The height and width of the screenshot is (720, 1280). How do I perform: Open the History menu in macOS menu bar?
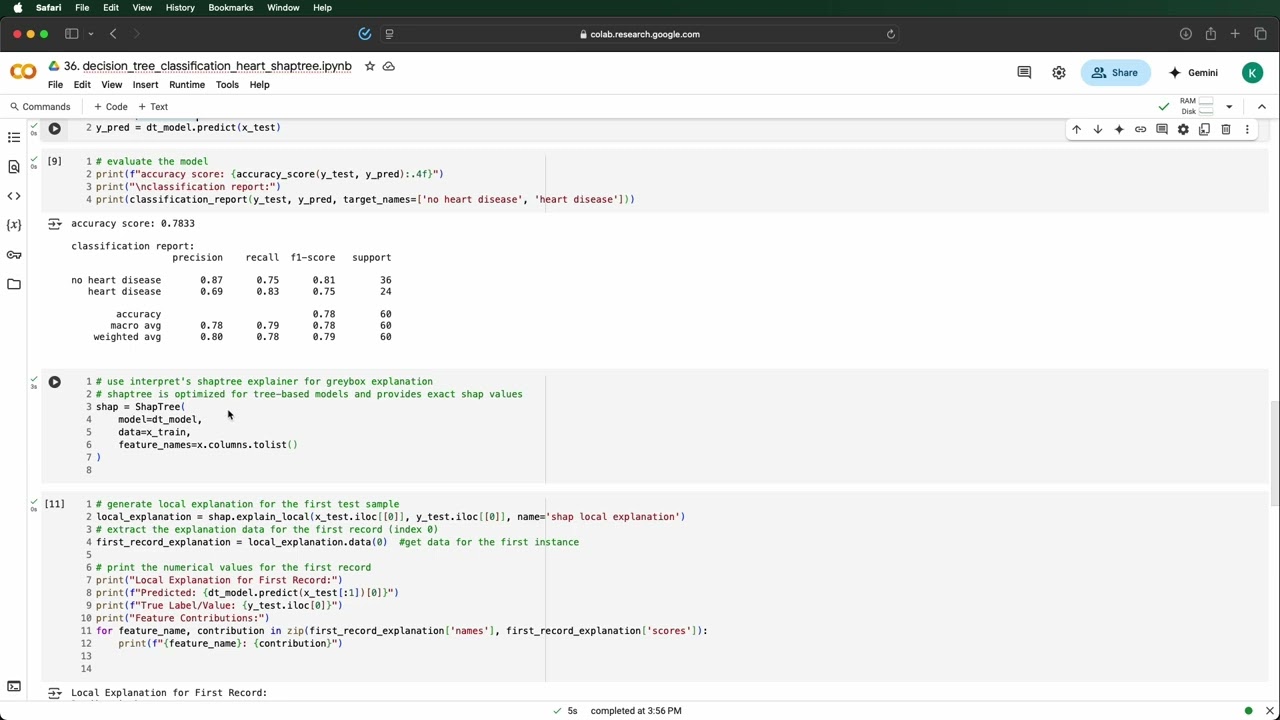point(180,8)
